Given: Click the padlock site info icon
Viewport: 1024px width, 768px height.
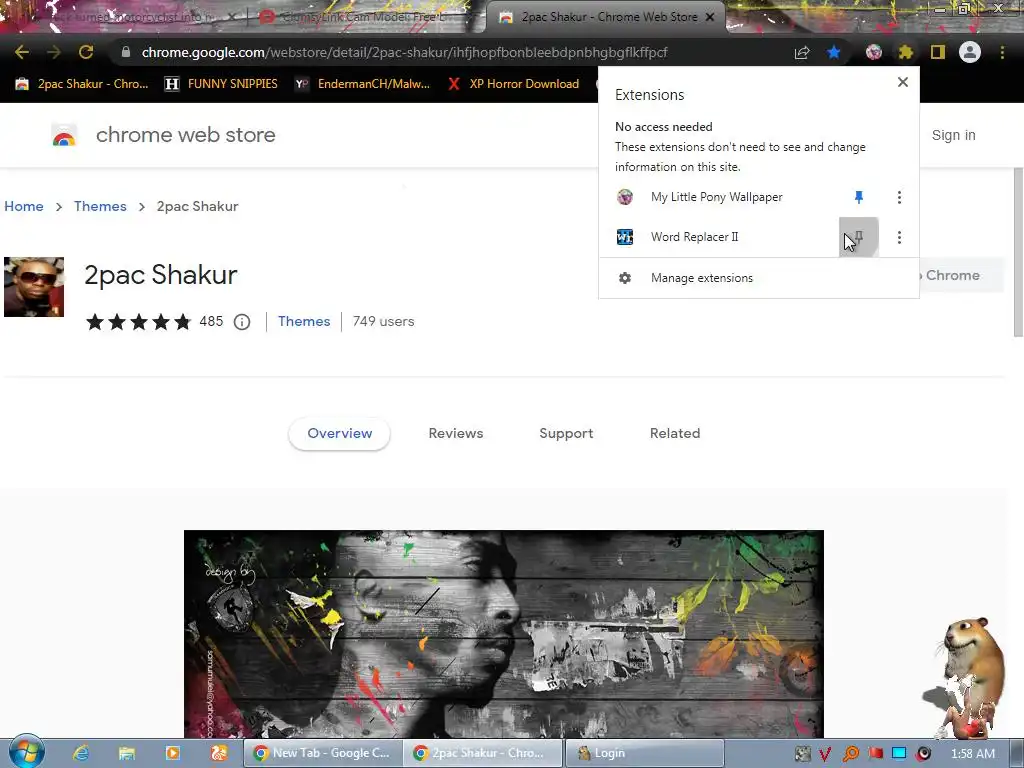Looking at the screenshot, I should pos(126,52).
